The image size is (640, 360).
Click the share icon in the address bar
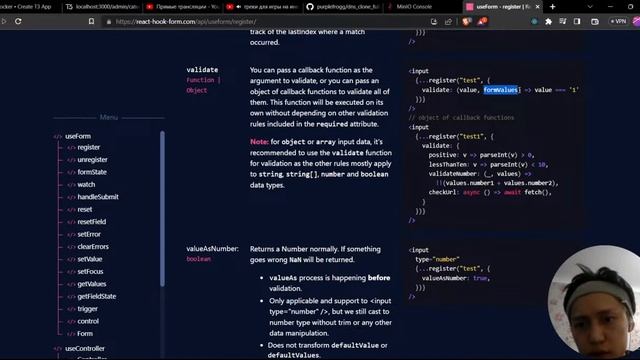tap(448, 22)
